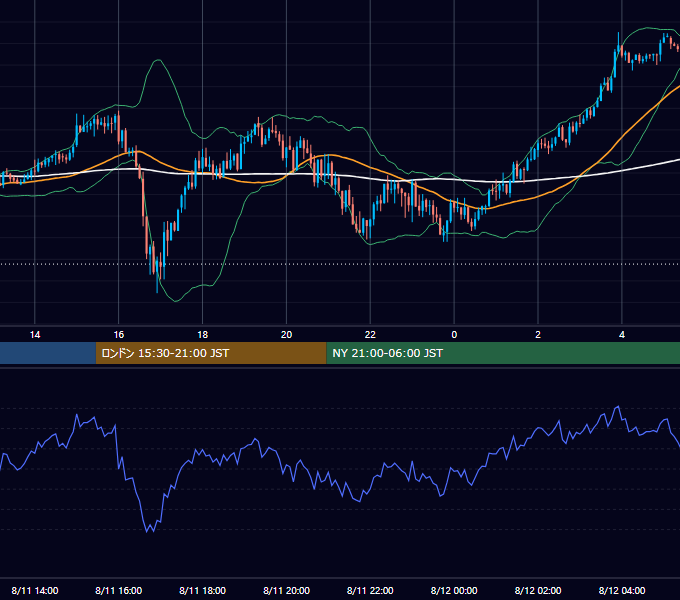Click the 8/11 16:00 date label
680x600 pixels.
point(118,590)
